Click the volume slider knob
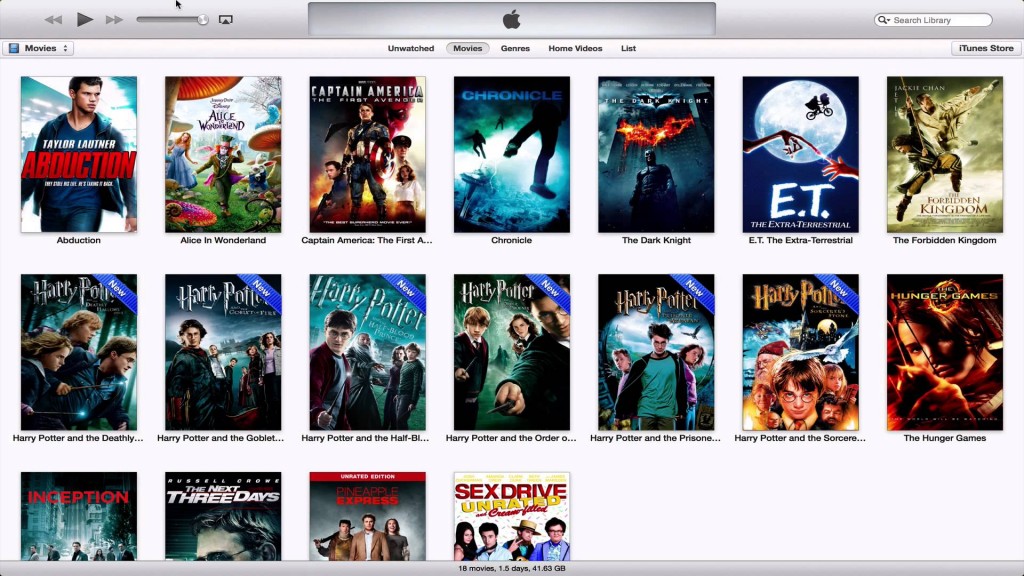The height and width of the screenshot is (576, 1024). click(203, 20)
